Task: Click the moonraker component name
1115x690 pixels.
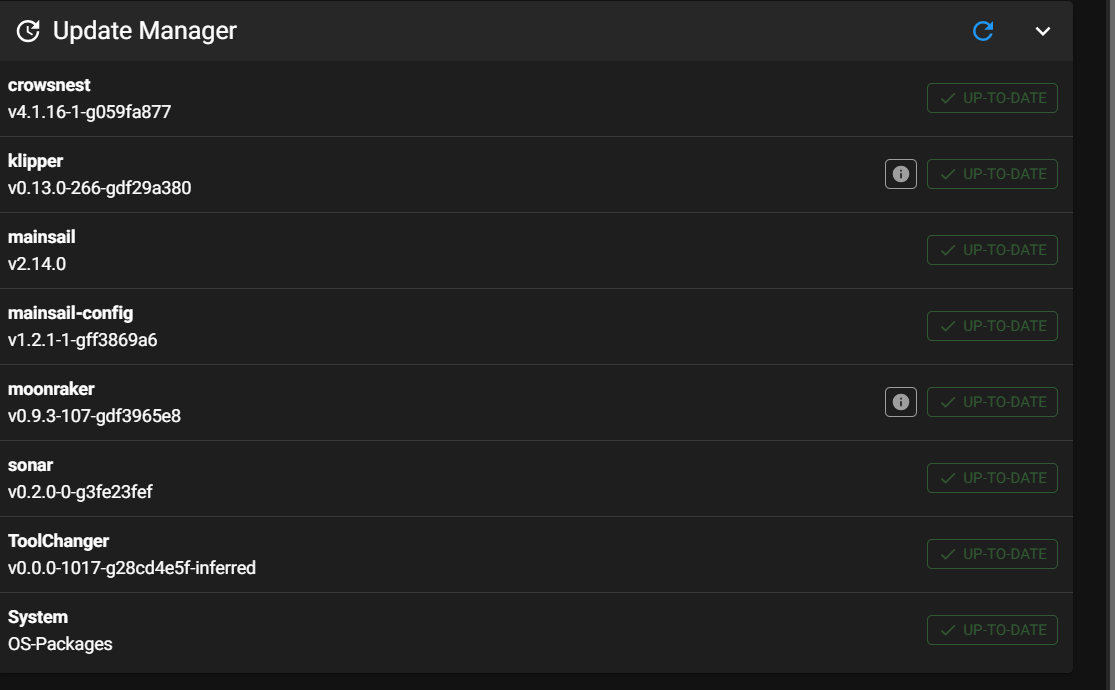Action: coord(51,389)
